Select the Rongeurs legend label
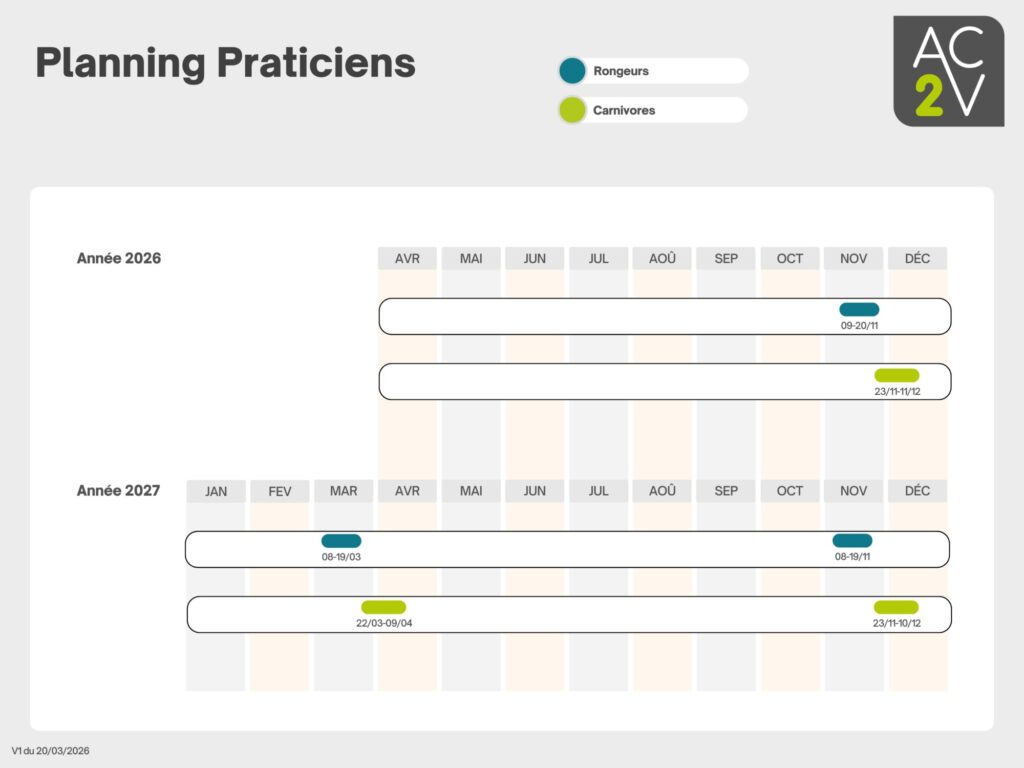 click(621, 71)
